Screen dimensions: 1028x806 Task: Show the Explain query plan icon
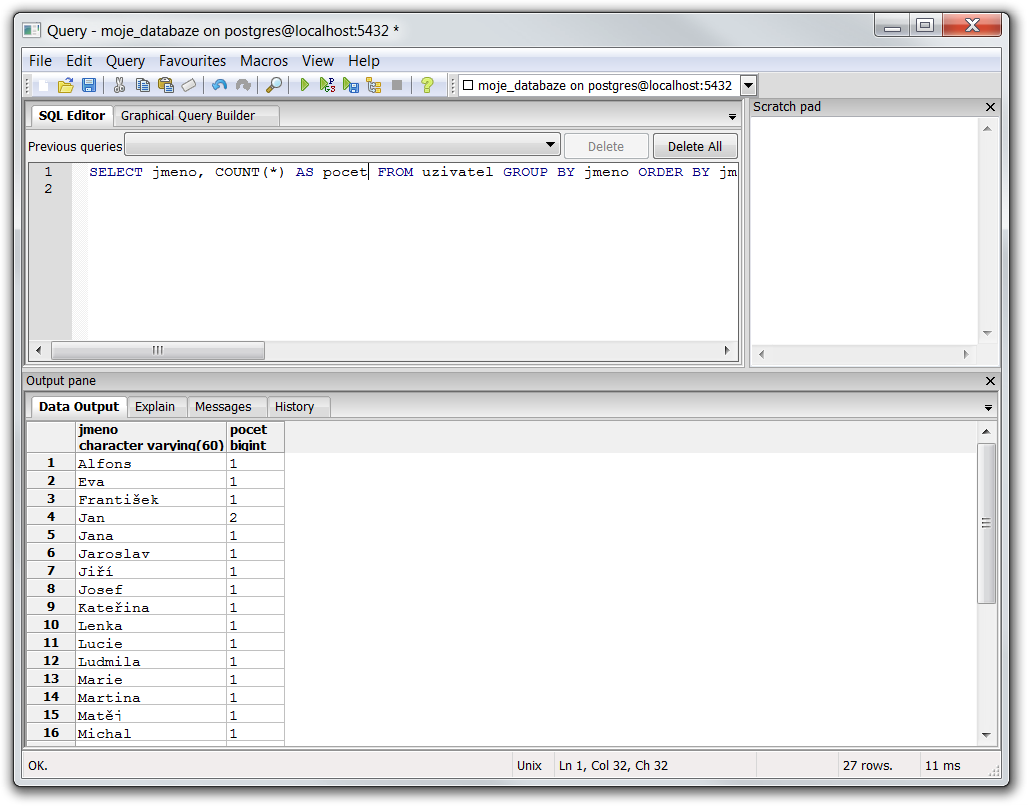pyautogui.click(x=374, y=86)
